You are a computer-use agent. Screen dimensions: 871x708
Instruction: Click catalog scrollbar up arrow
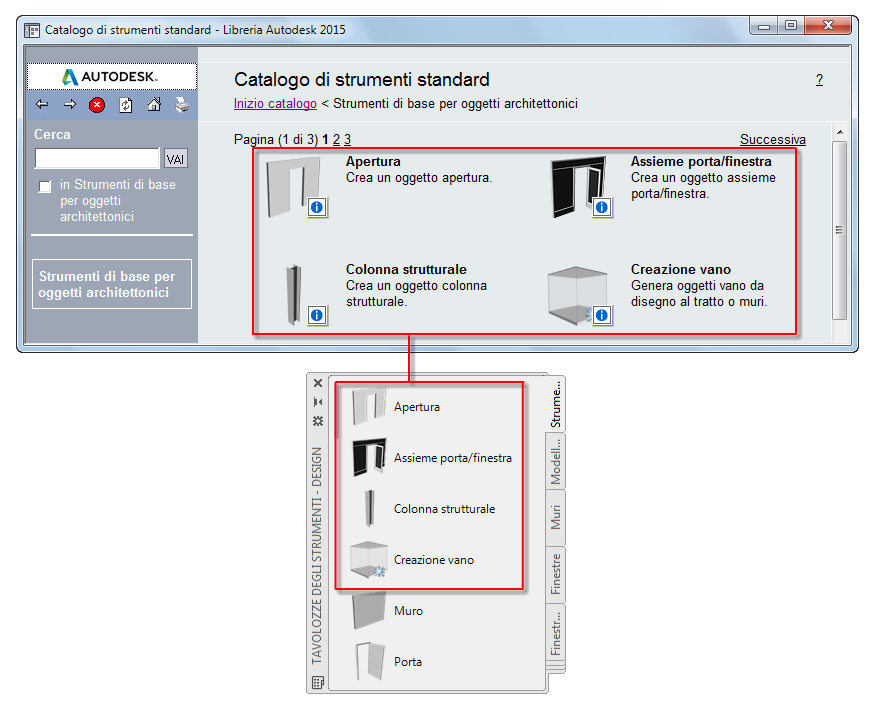coord(840,132)
